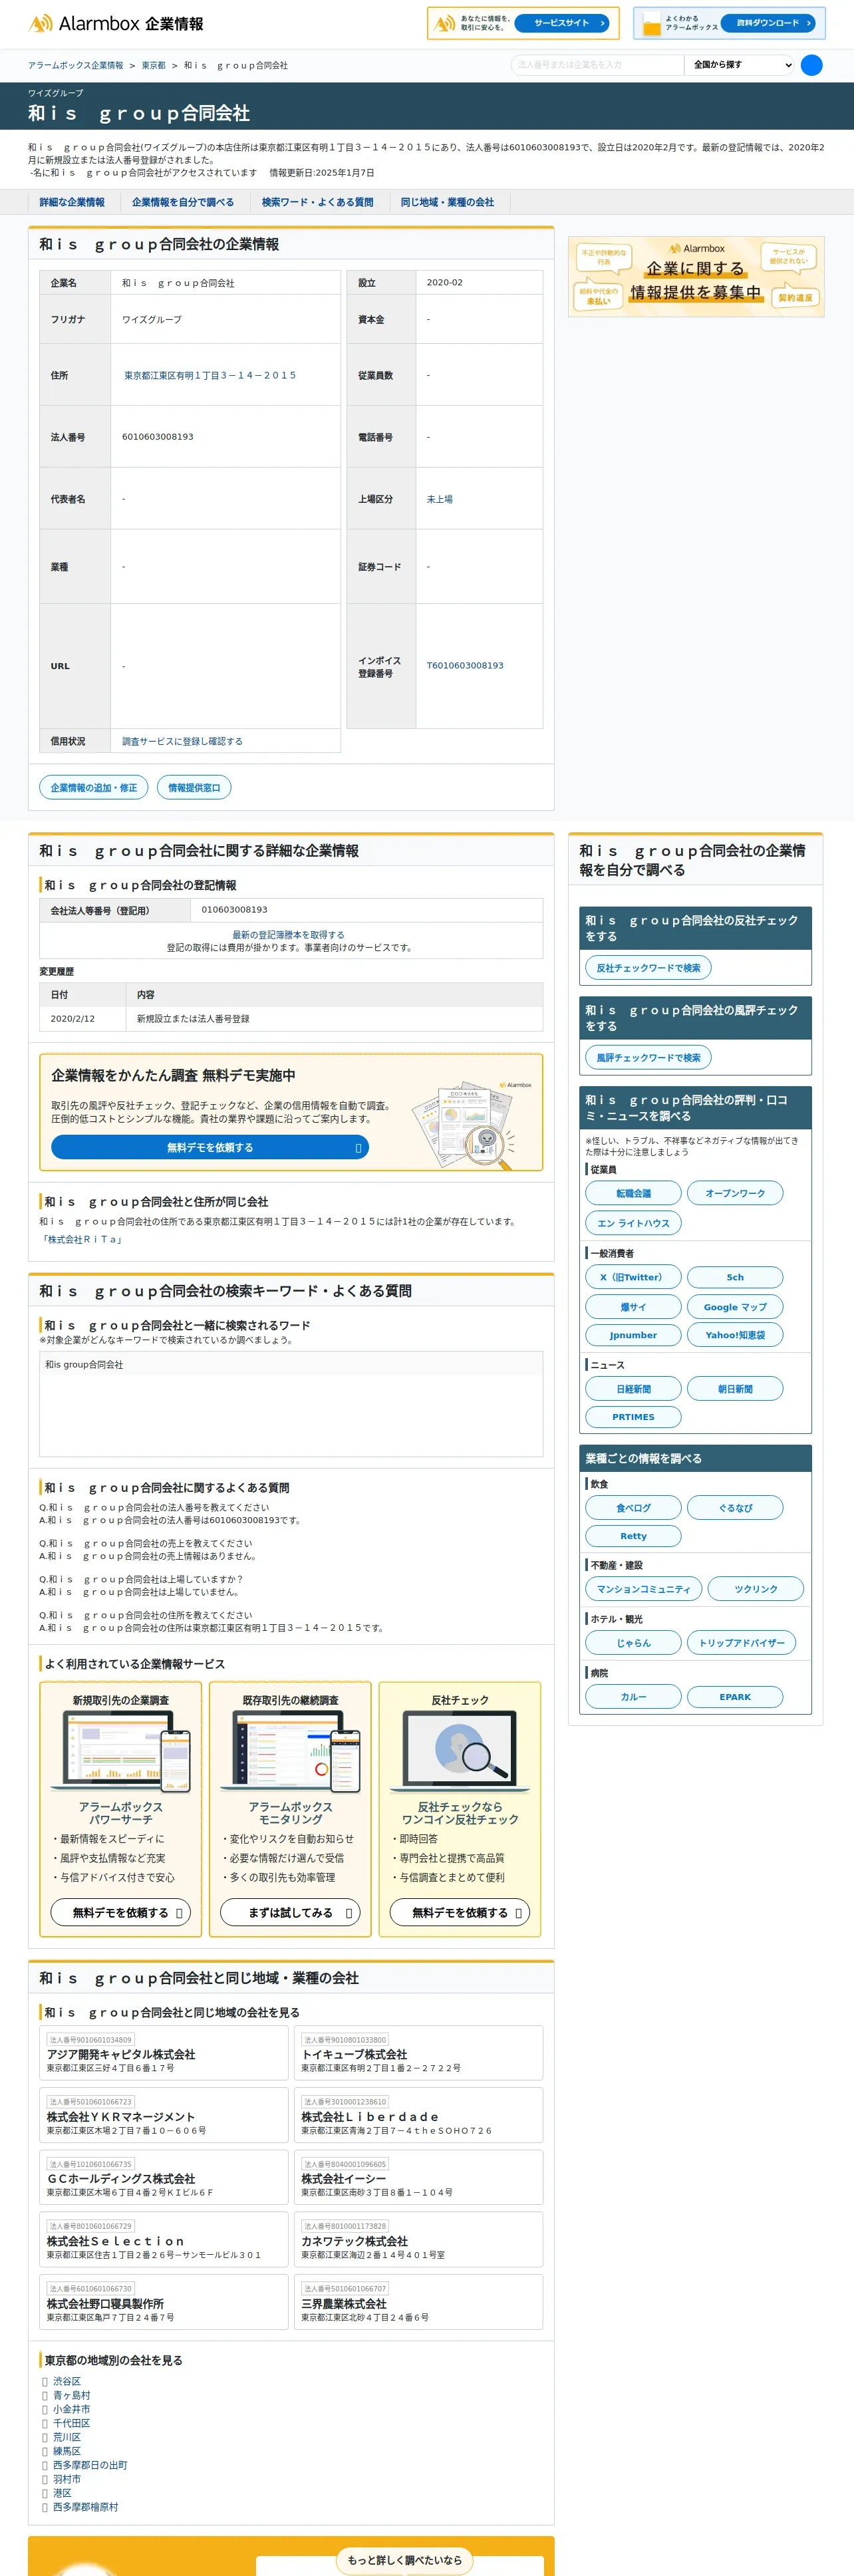
Task: Open the 株式会社ＲｉＴａ company link
Action: click(82, 1240)
